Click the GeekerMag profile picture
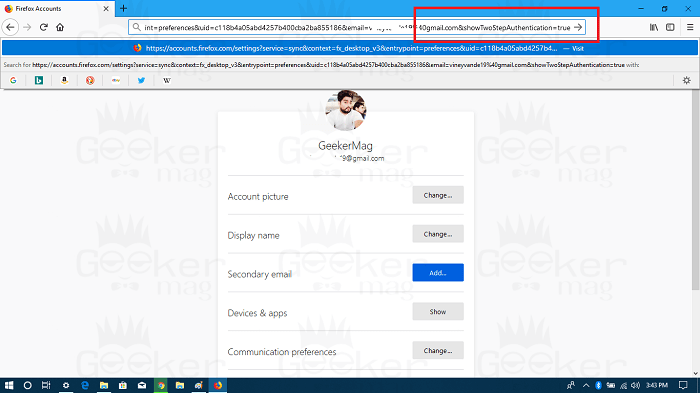This screenshot has height=393, width=700. coord(346,110)
